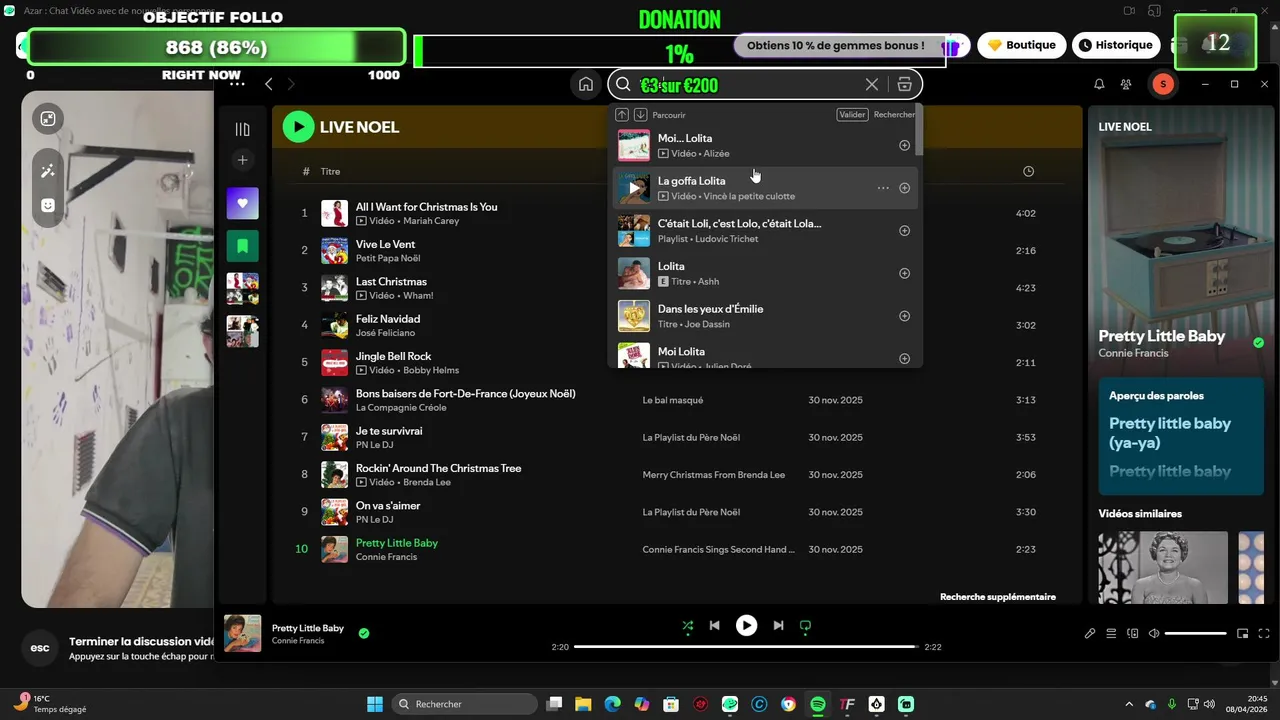Enter fullscreen icon in player bar
1280x720 pixels.
point(1264,634)
